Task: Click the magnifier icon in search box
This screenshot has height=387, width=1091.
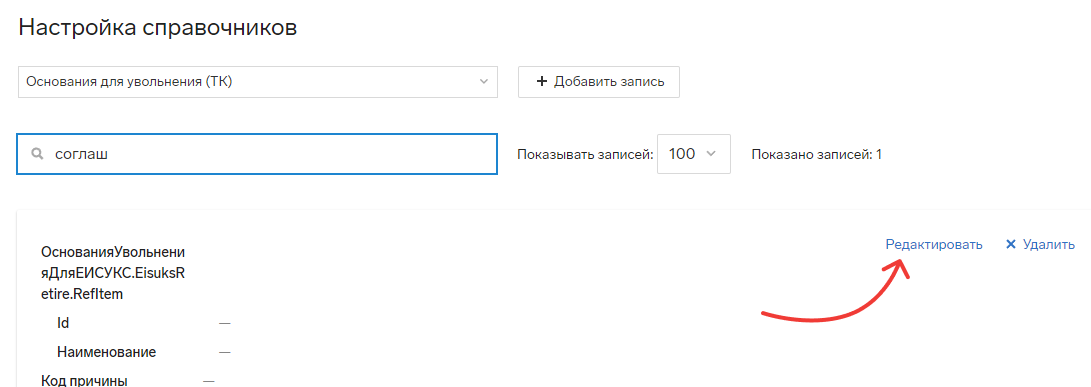Action: pyautogui.click(x=39, y=154)
